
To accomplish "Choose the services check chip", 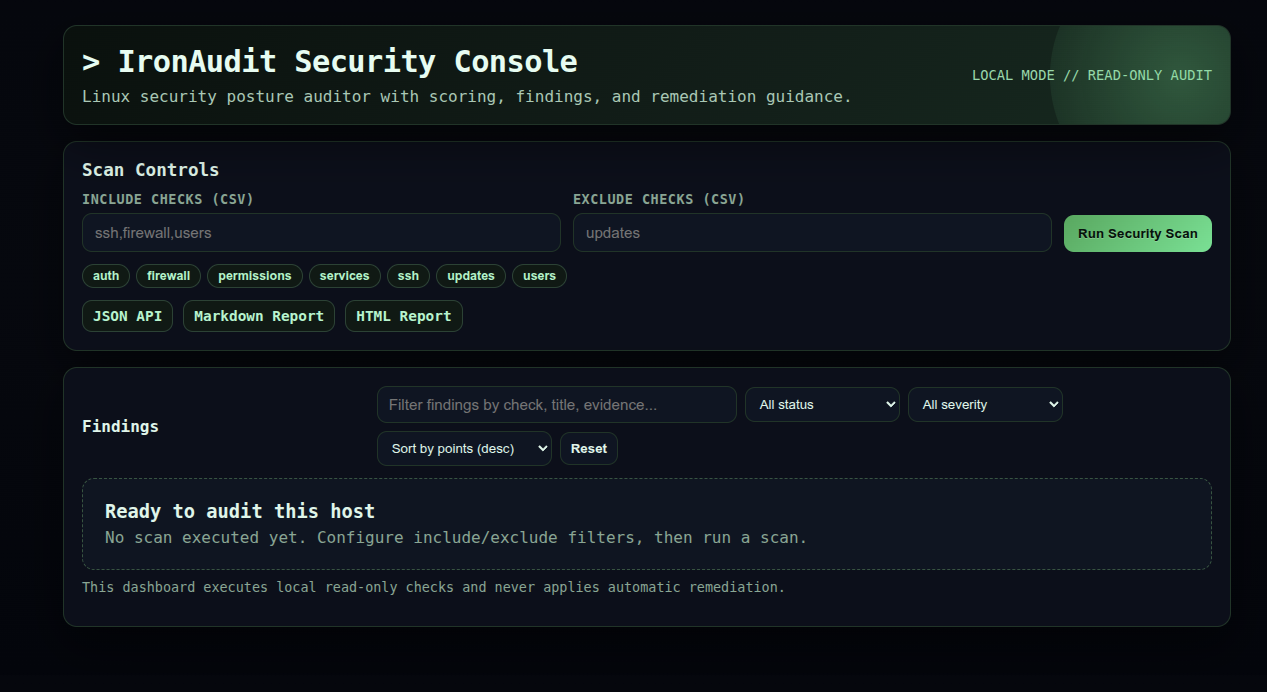I will 344,276.
